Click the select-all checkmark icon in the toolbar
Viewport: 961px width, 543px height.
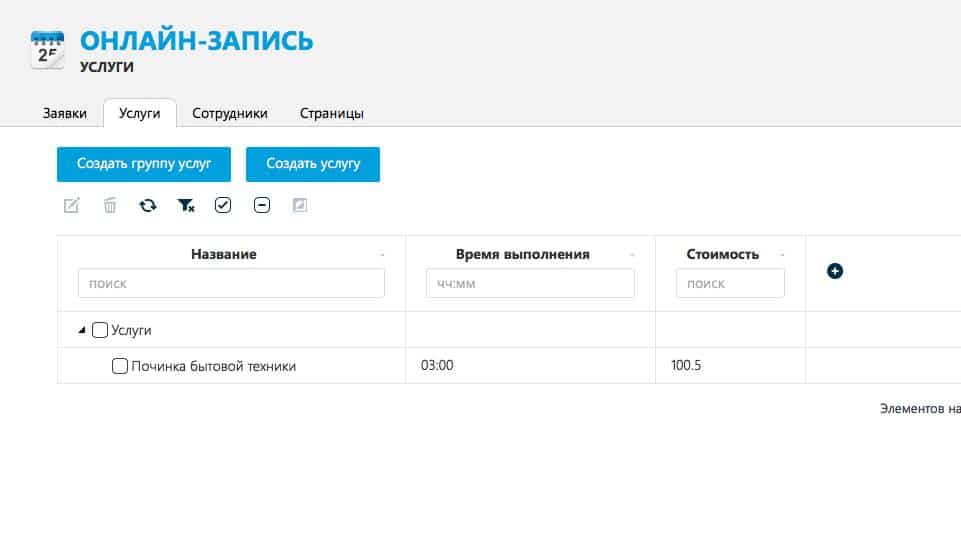tap(223, 205)
